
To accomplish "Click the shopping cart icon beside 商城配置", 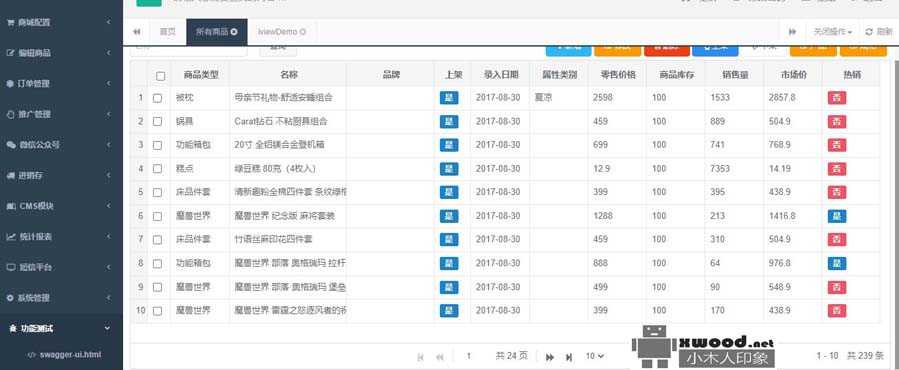I will pyautogui.click(x=10, y=22).
